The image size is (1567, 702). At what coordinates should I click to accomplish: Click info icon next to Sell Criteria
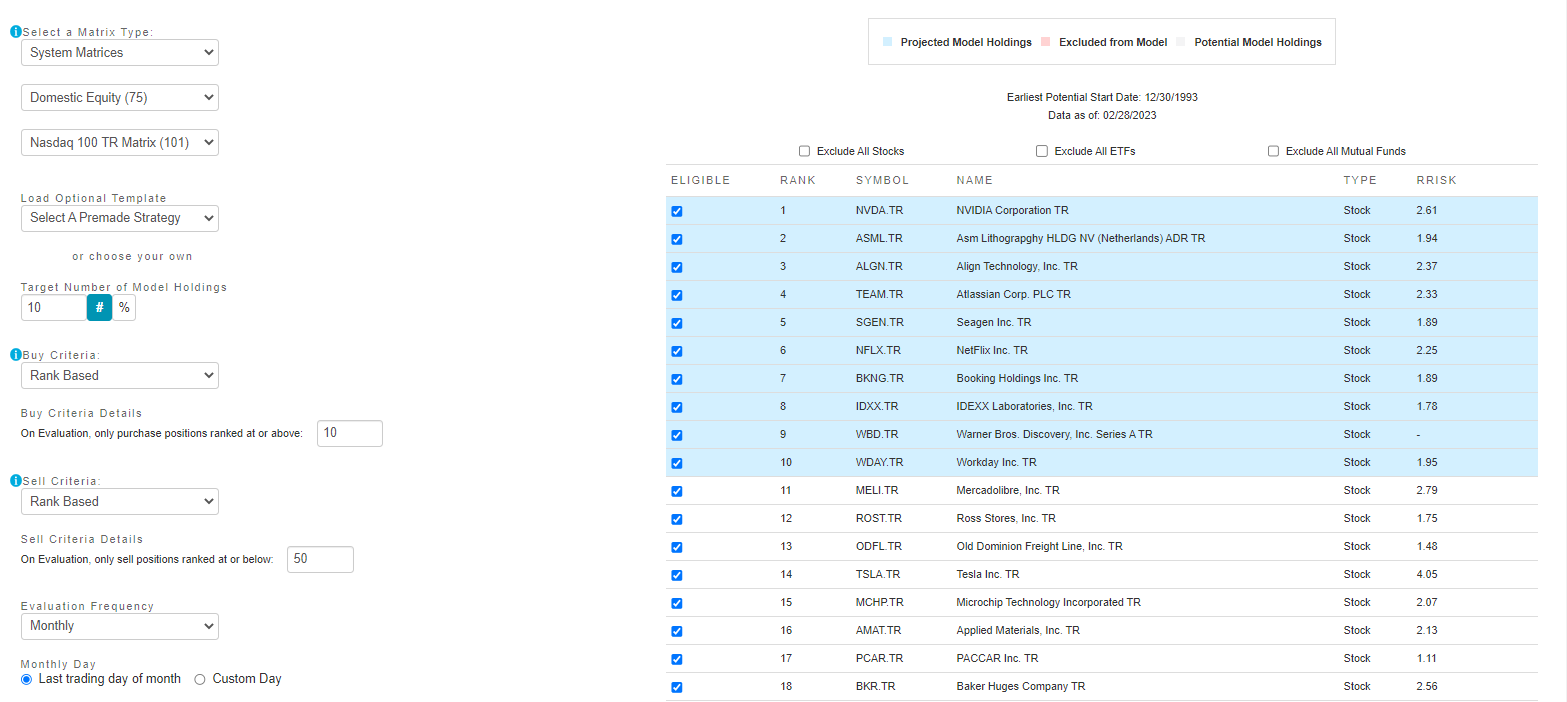click(15, 481)
